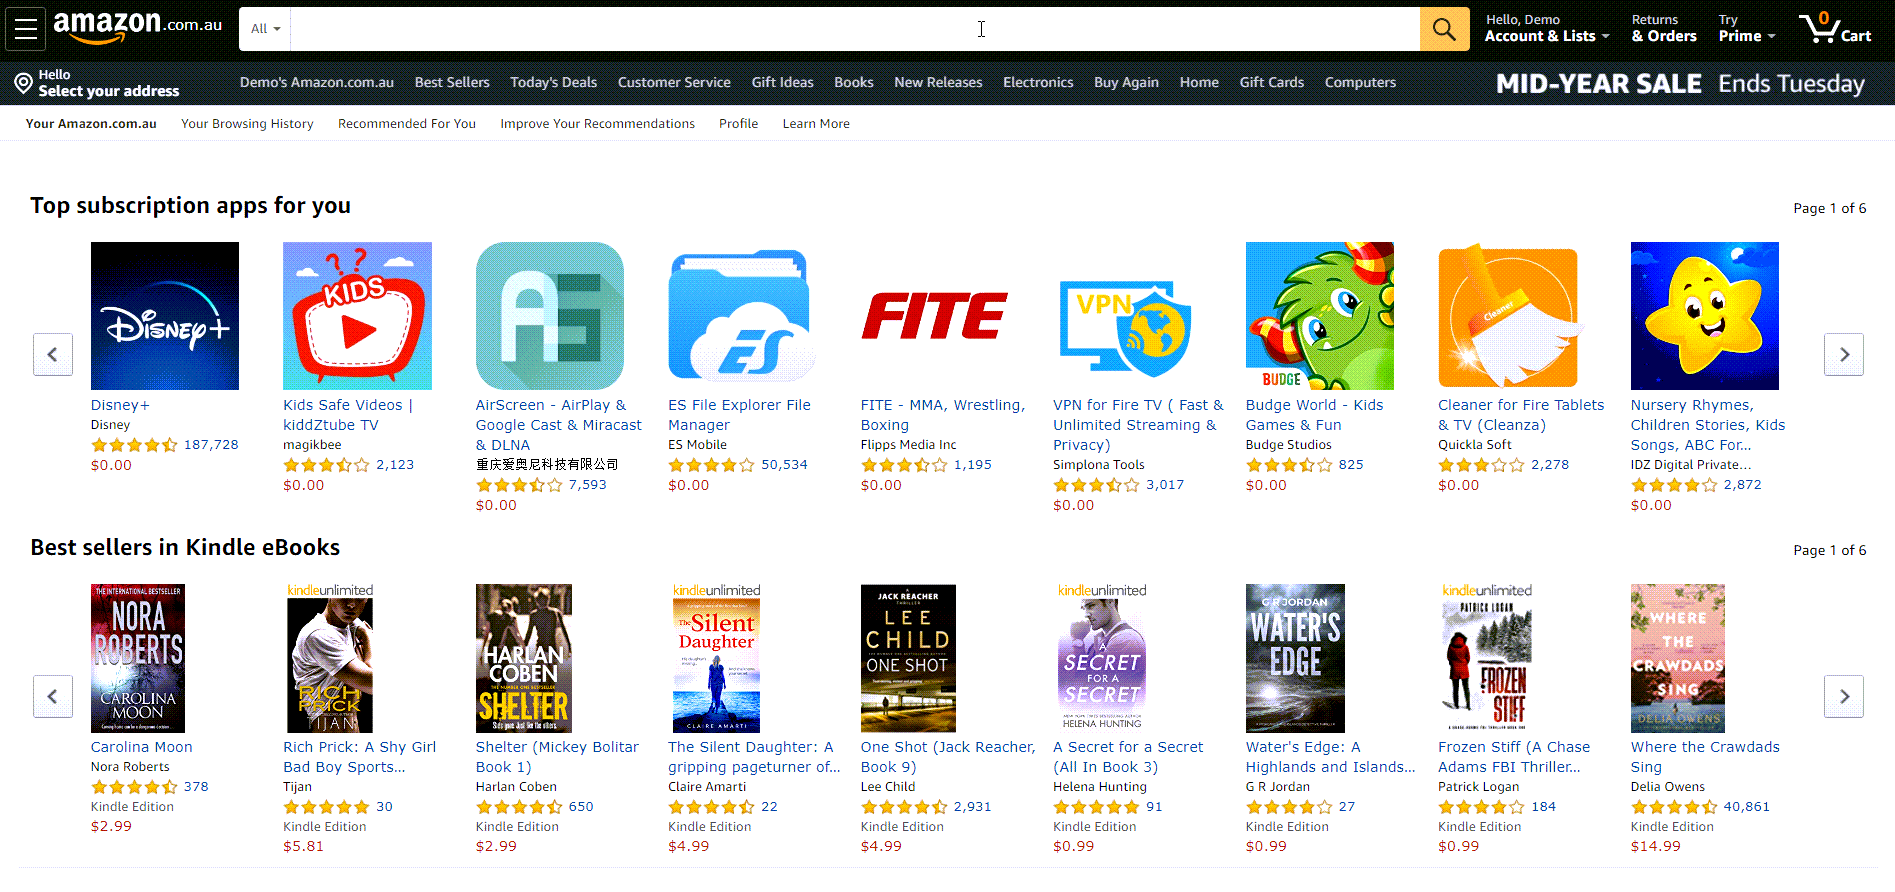Open Where the Crawdads Sing star rating
Image resolution: width=1895 pixels, height=892 pixels.
(x=1674, y=807)
